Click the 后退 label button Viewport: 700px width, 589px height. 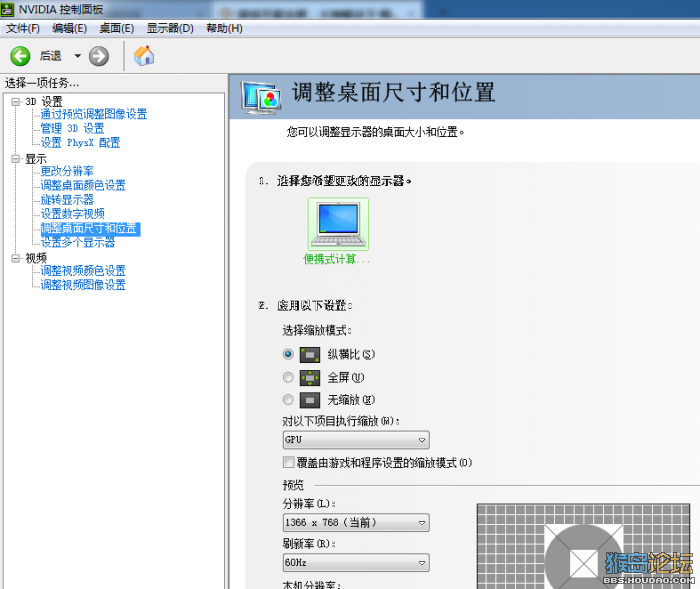coord(50,56)
